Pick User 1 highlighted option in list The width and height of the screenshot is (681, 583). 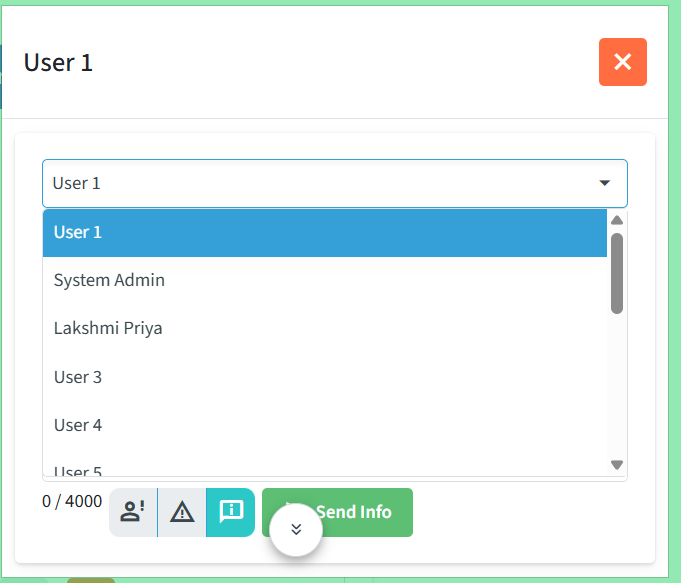coord(325,232)
